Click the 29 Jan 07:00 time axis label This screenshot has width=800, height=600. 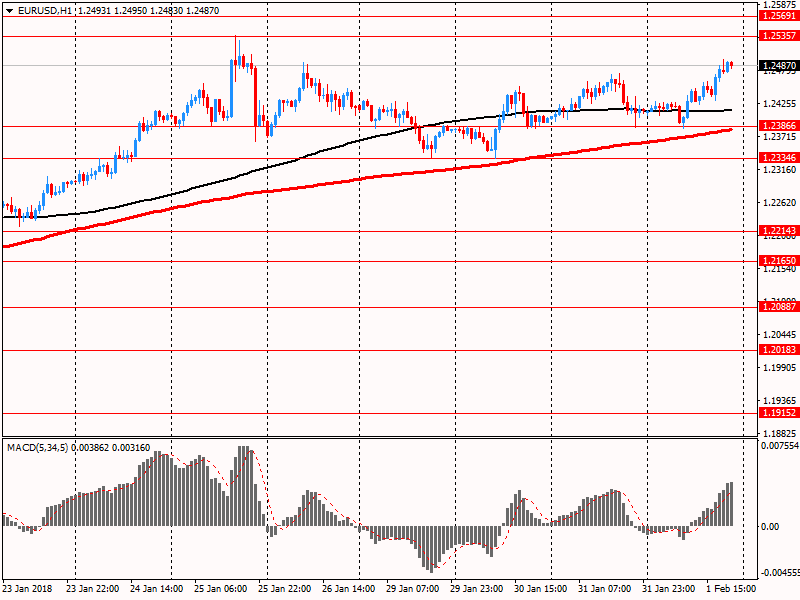tap(412, 589)
